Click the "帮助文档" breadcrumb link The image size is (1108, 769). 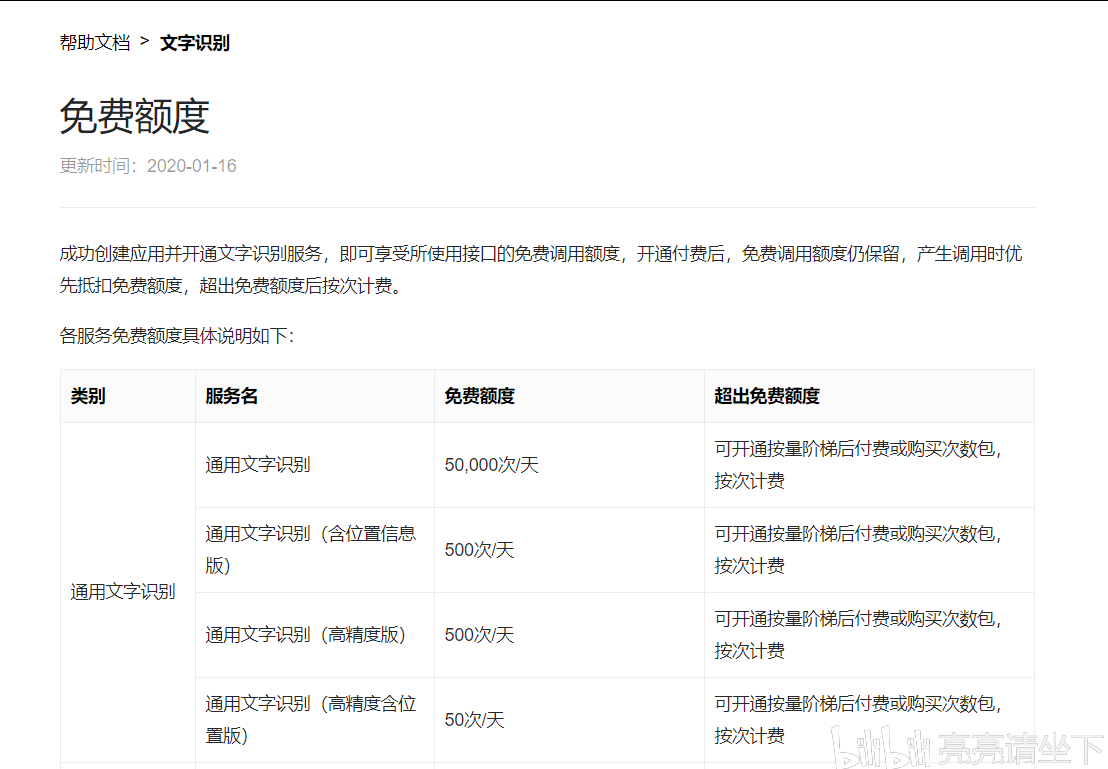pyautogui.click(x=95, y=43)
